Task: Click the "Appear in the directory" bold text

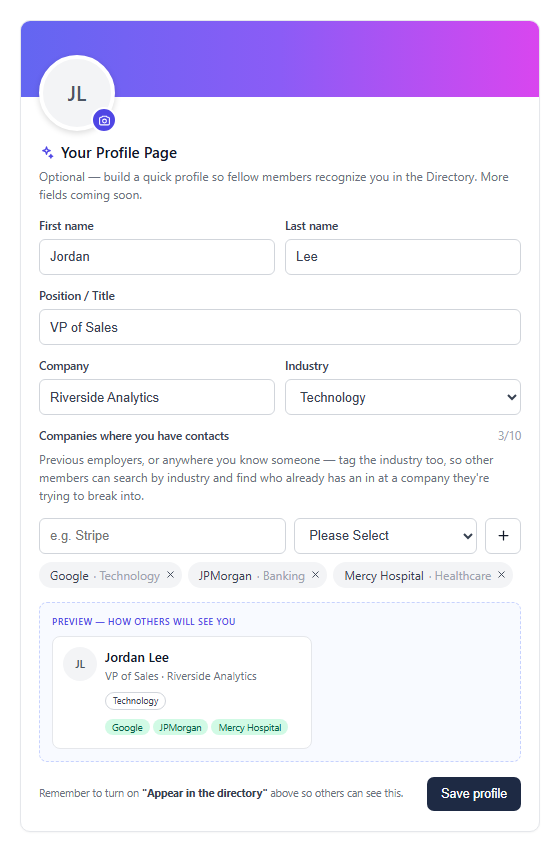Action: click(205, 793)
